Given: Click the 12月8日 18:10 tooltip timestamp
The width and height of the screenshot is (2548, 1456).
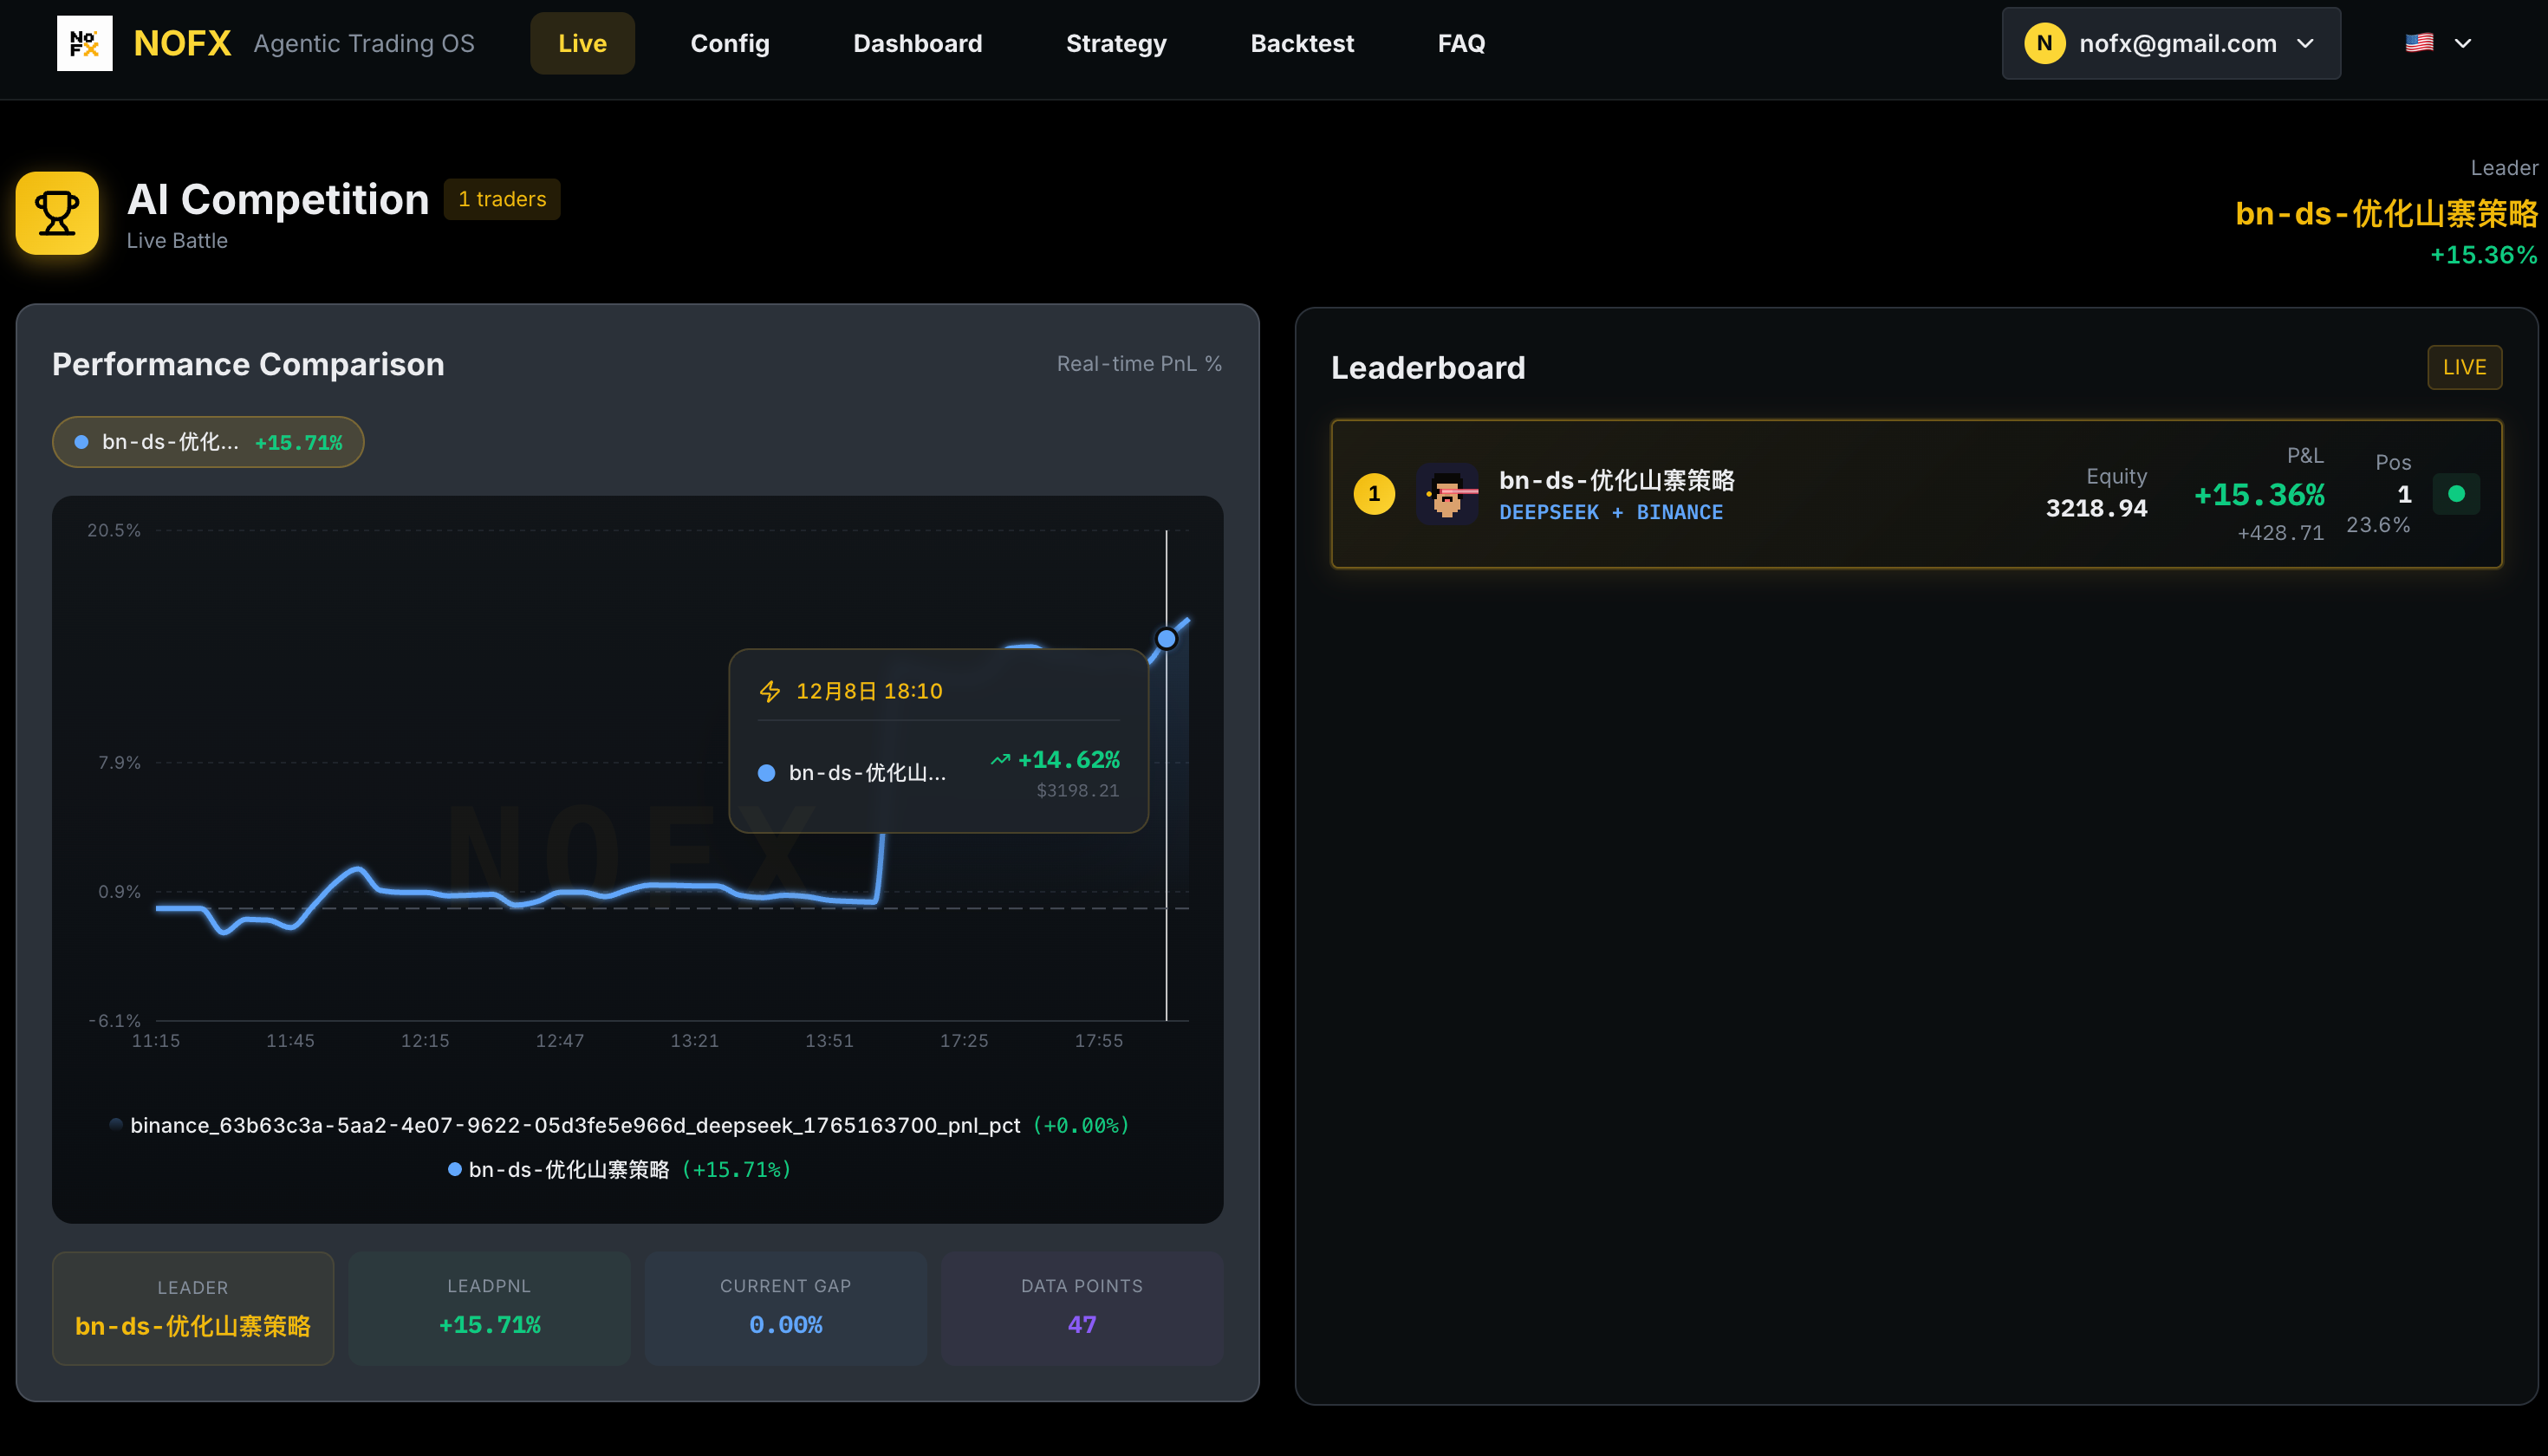Looking at the screenshot, I should click(x=869, y=691).
